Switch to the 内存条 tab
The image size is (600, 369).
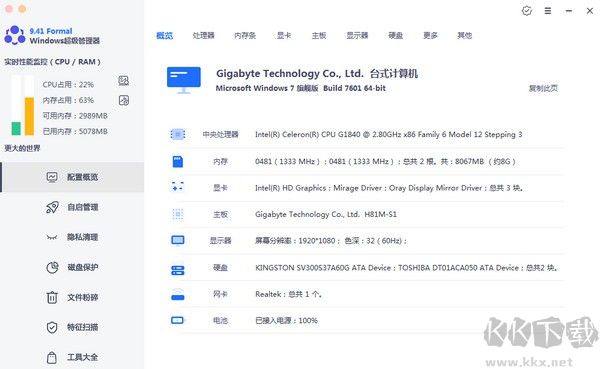tap(245, 36)
